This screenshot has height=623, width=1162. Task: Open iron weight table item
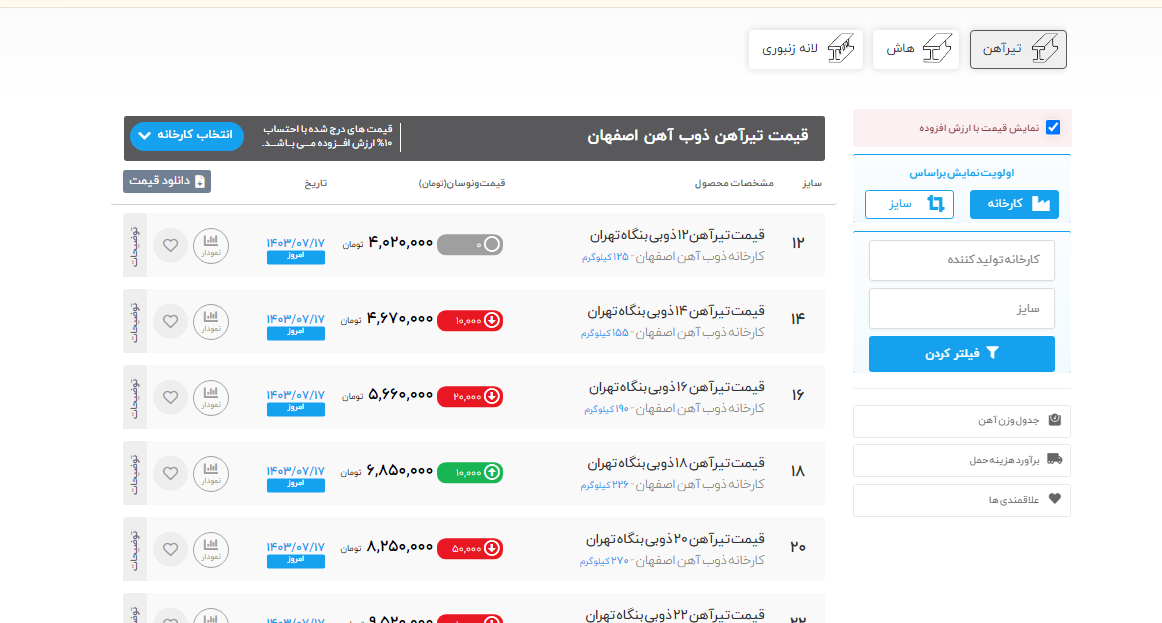[x=961, y=421]
